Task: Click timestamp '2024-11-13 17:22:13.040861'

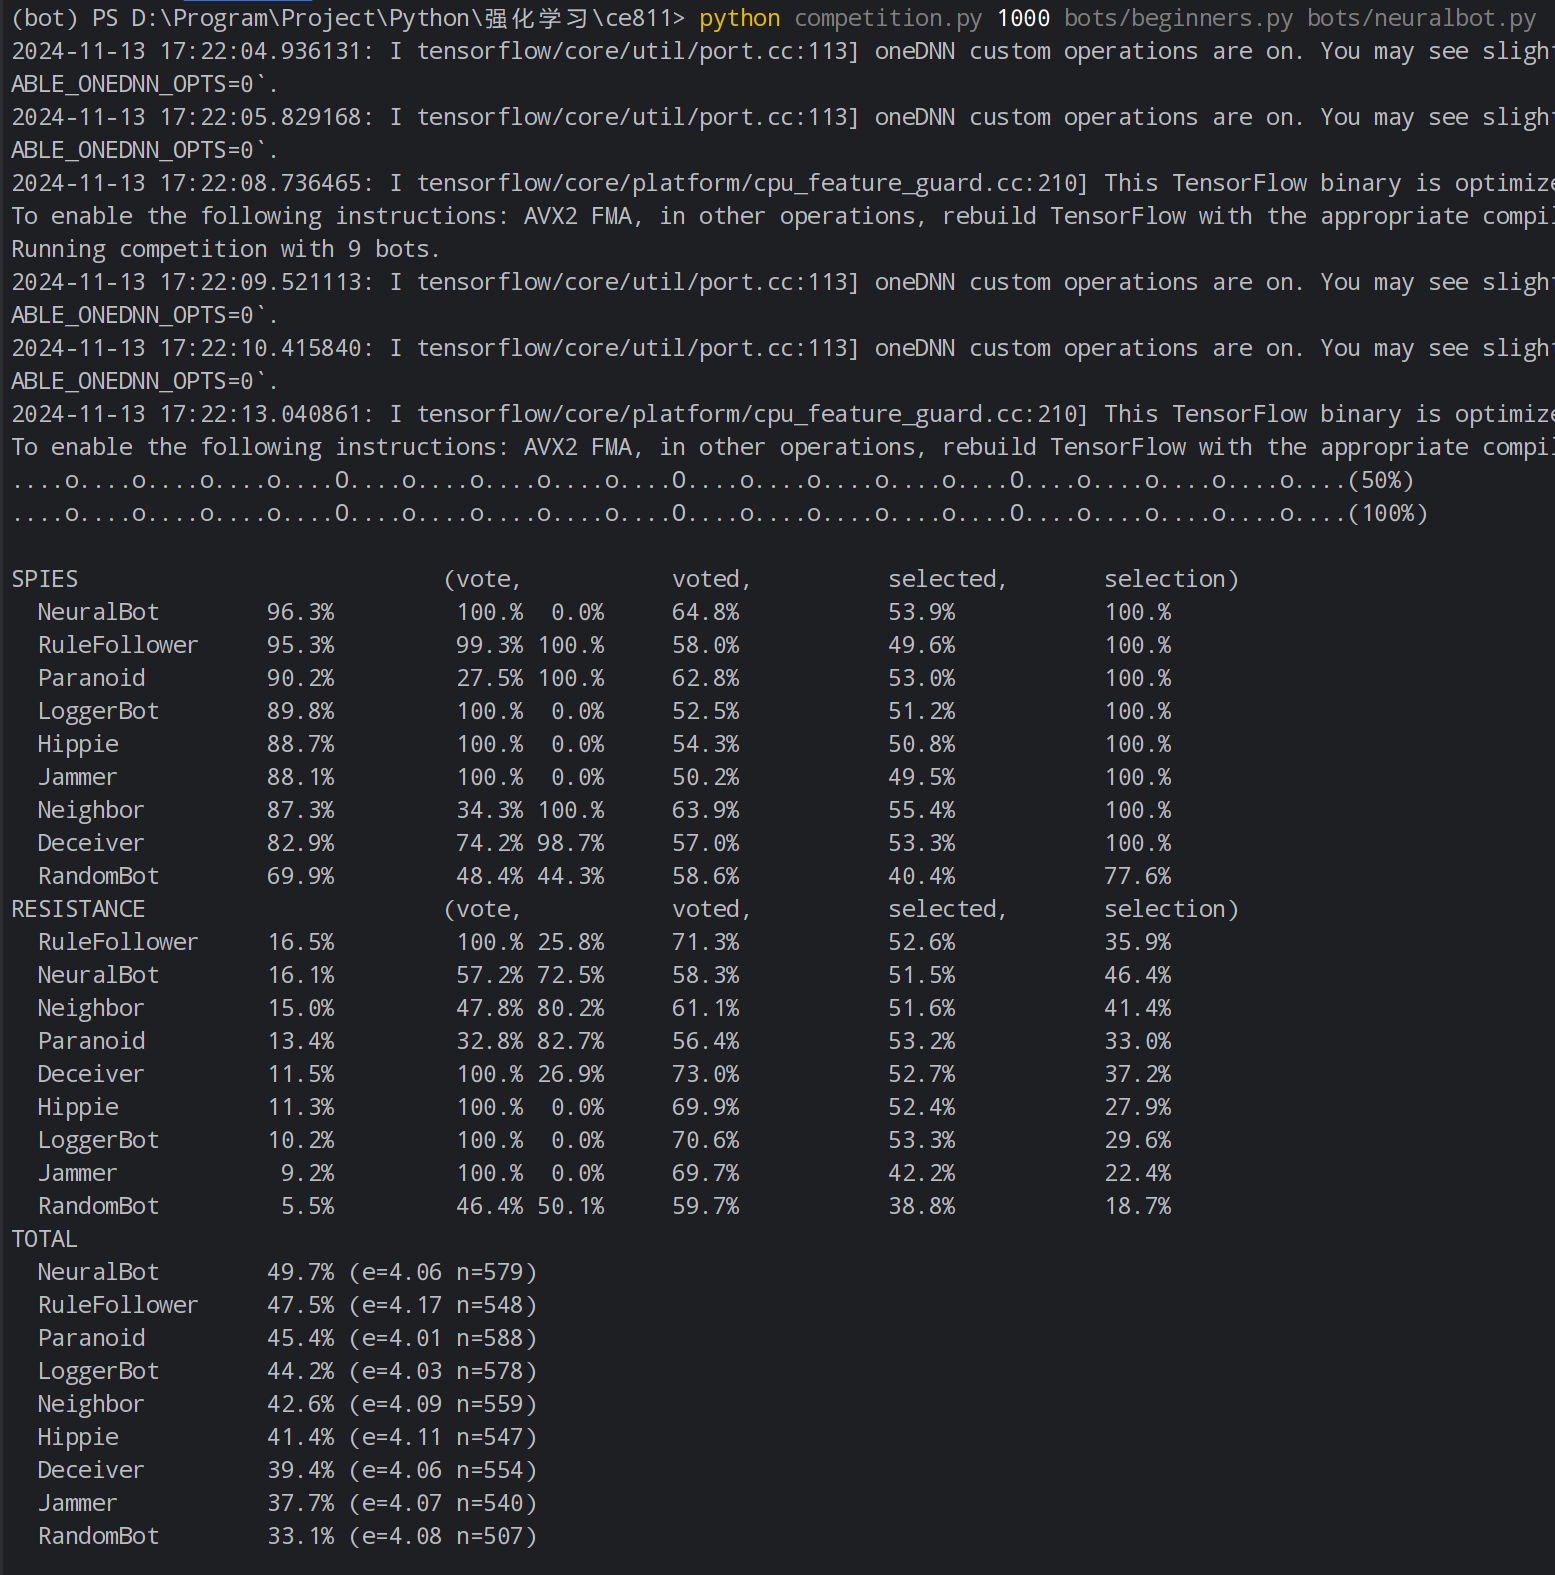Action: pyautogui.click(x=186, y=414)
